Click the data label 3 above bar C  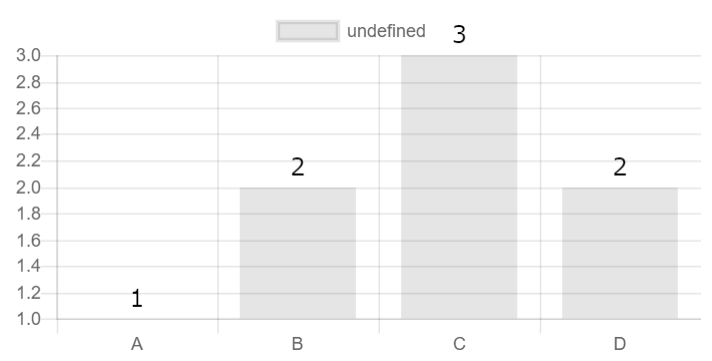pyautogui.click(x=459, y=34)
